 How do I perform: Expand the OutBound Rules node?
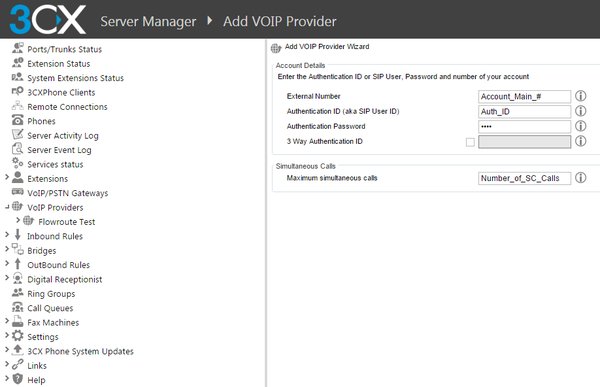7,263
